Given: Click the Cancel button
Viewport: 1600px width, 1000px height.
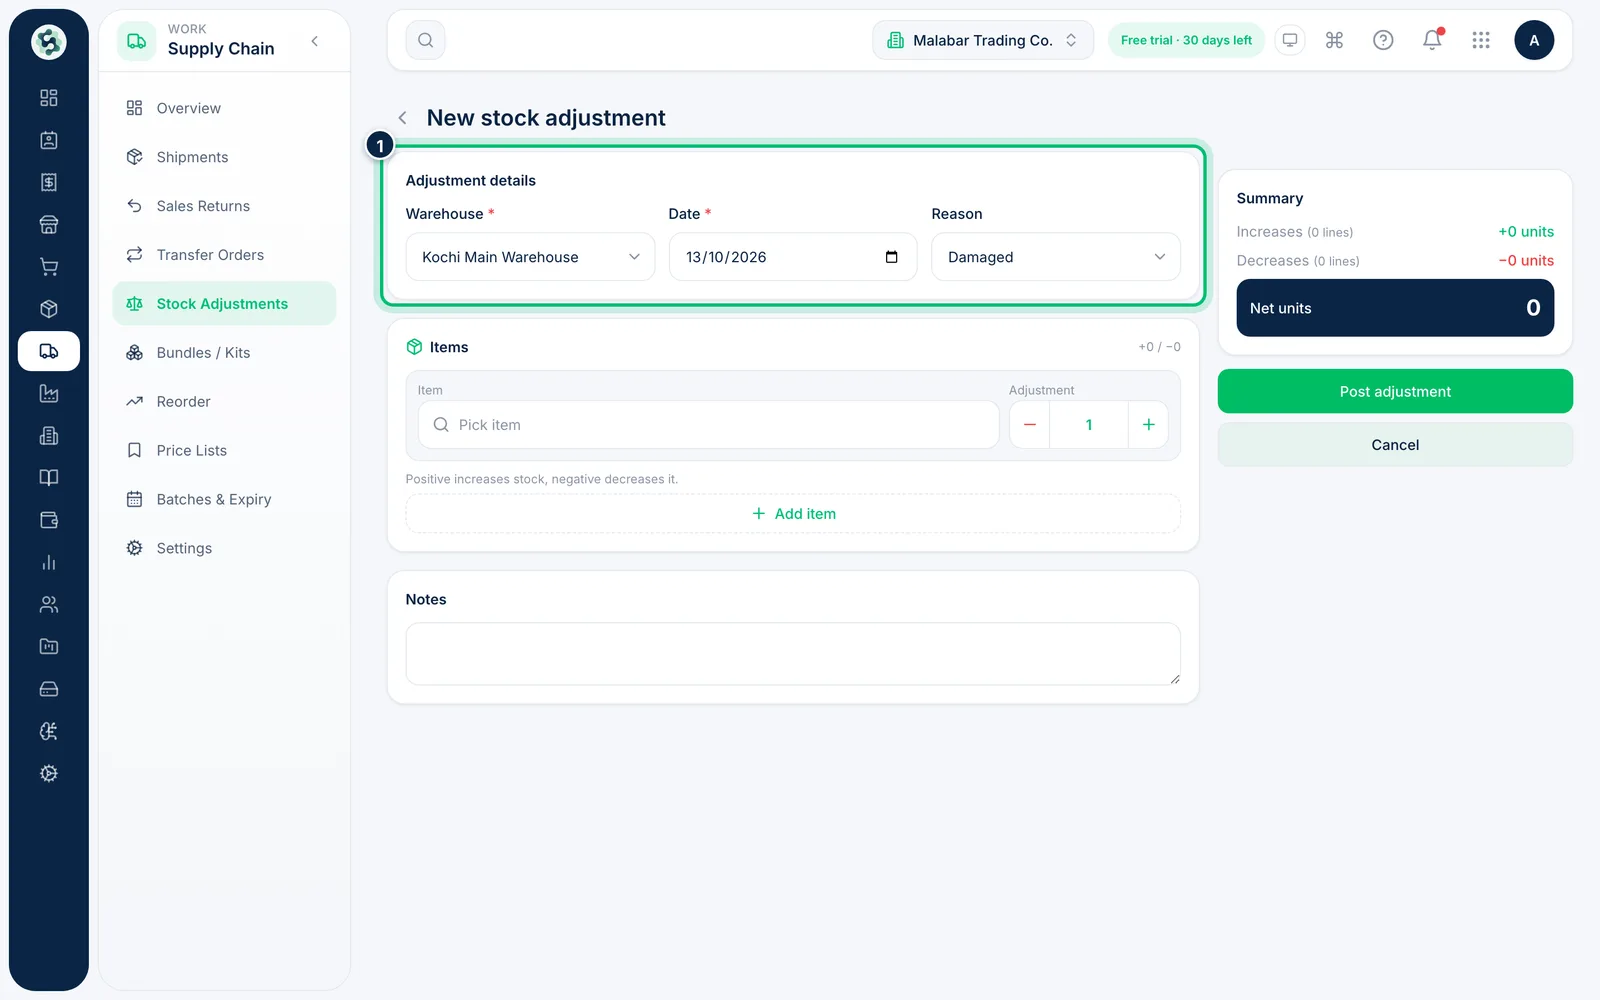Looking at the screenshot, I should [1395, 445].
